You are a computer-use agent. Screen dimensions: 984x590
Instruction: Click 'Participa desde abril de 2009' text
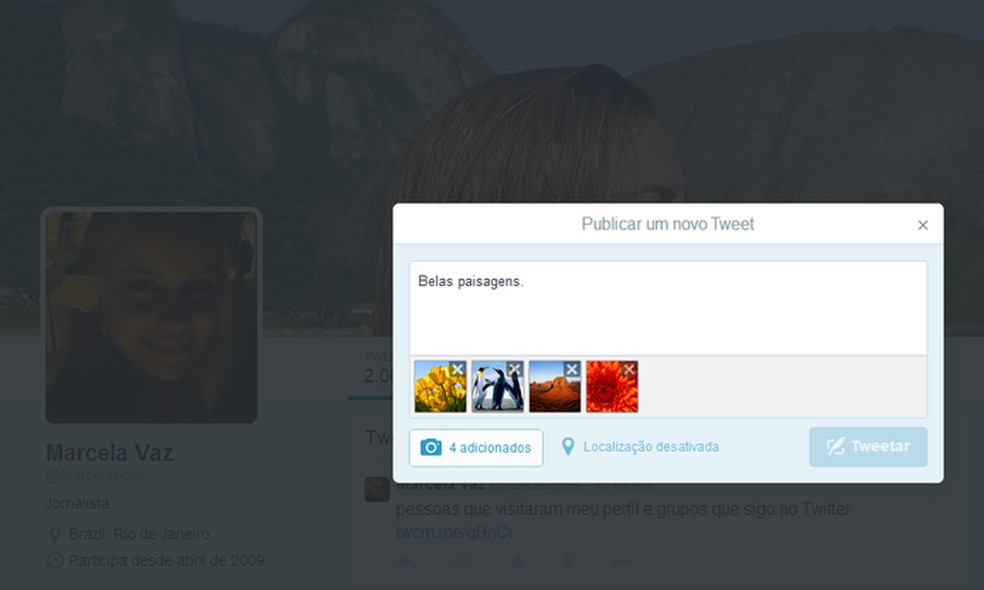(x=166, y=560)
